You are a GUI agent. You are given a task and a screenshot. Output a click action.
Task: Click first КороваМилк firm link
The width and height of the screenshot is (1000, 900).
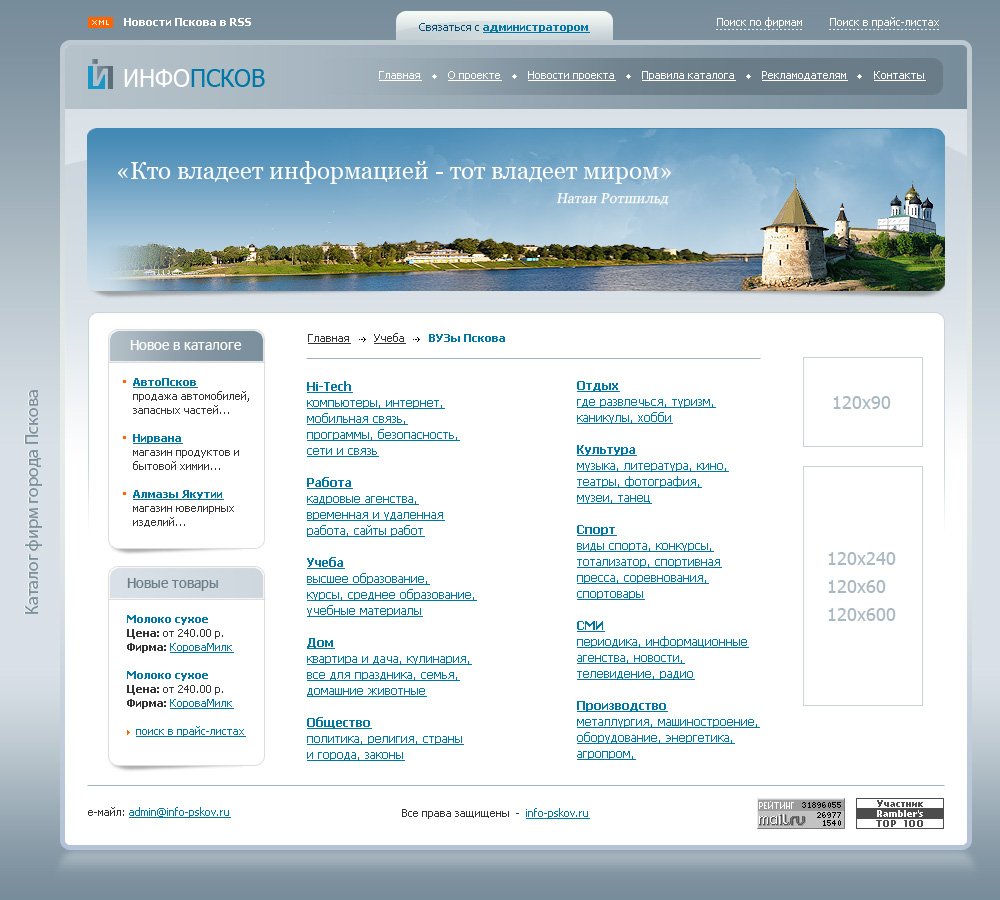coord(201,647)
